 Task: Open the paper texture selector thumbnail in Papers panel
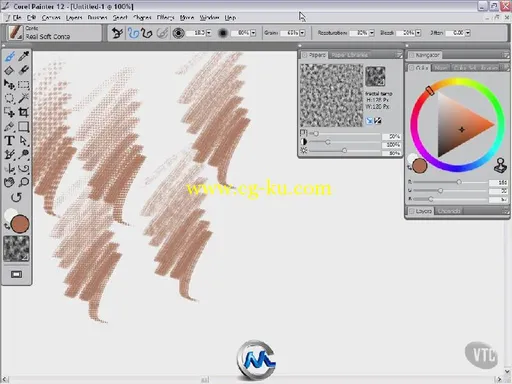tap(375, 76)
